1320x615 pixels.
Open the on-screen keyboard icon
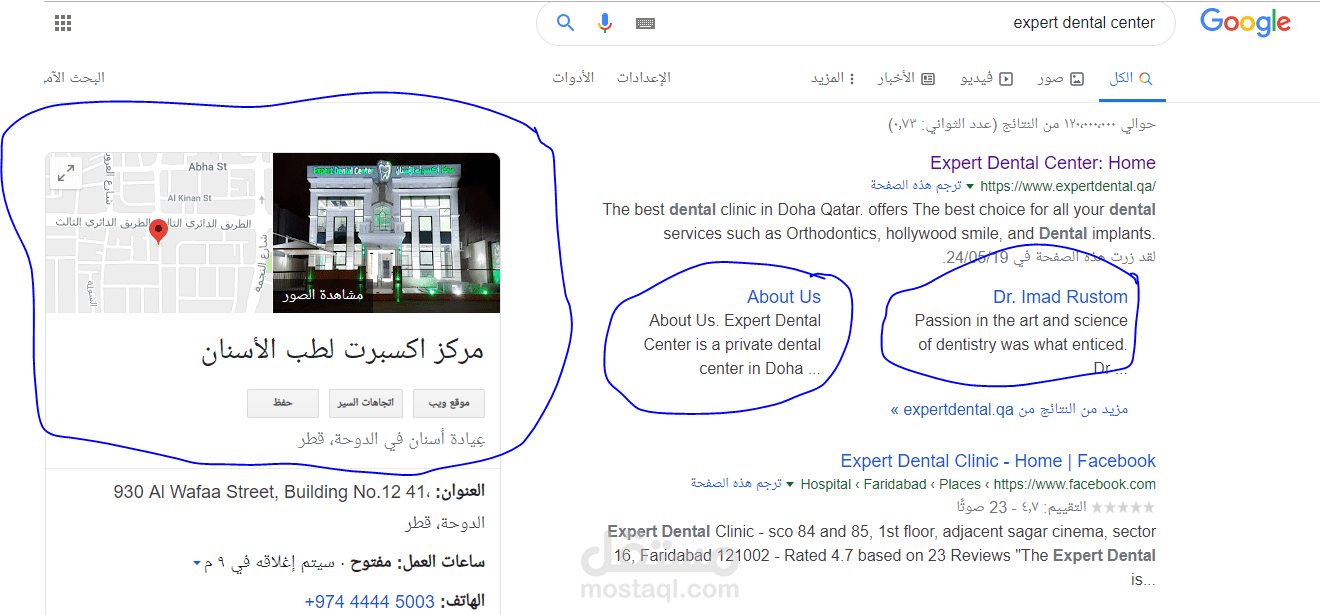[646, 23]
